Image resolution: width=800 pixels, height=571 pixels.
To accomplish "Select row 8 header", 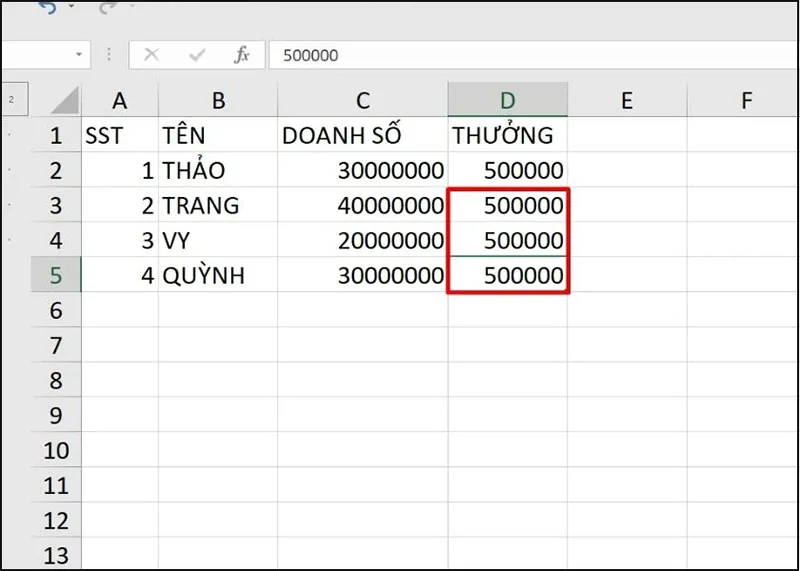I will (x=56, y=380).
